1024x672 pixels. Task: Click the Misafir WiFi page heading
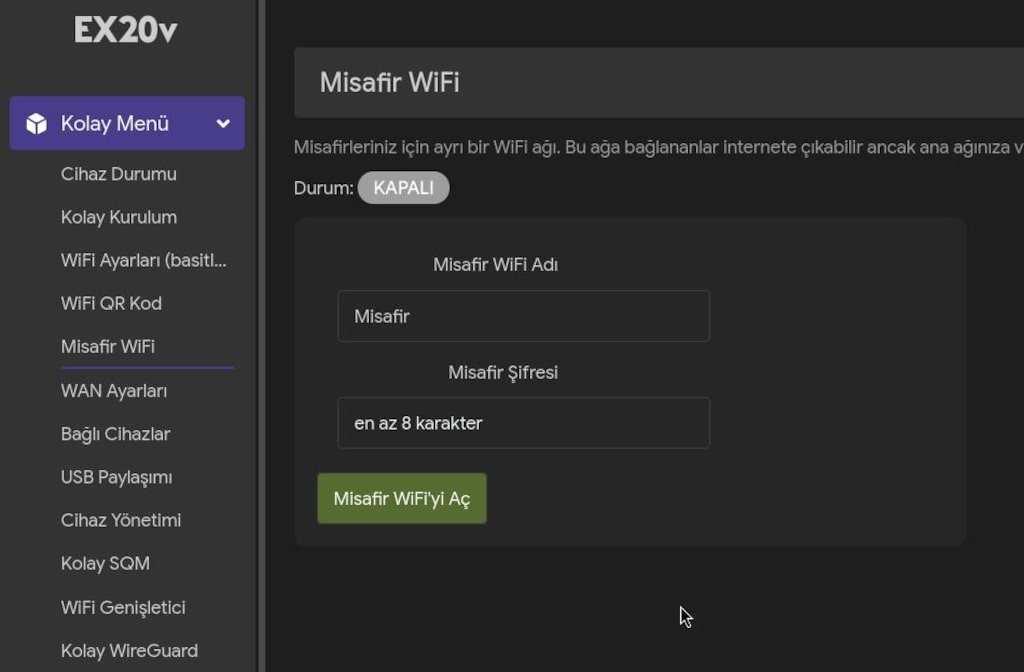[x=390, y=82]
